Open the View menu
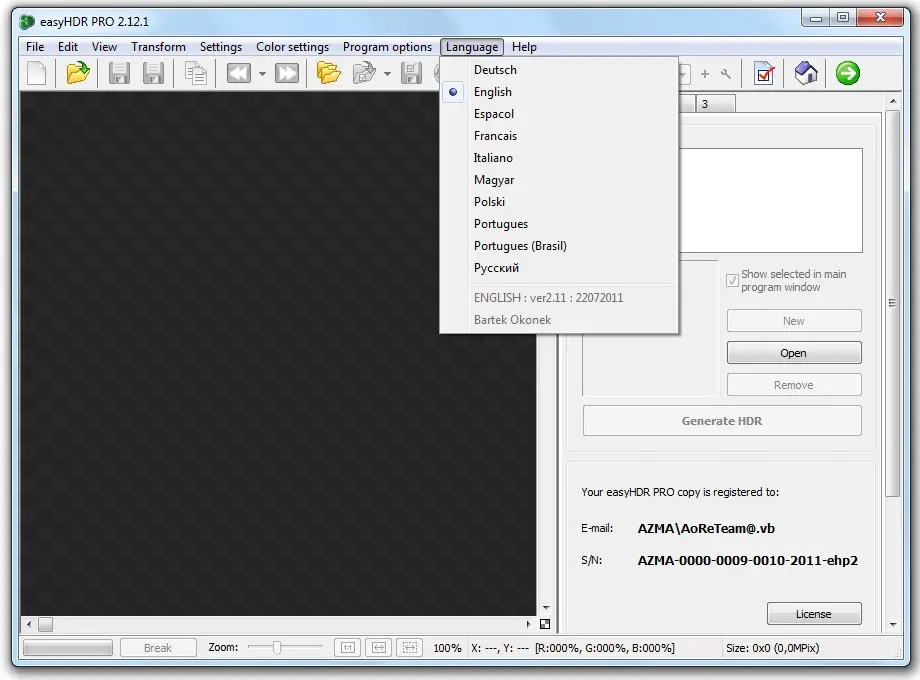Screen dimensions: 920x680 [104, 47]
